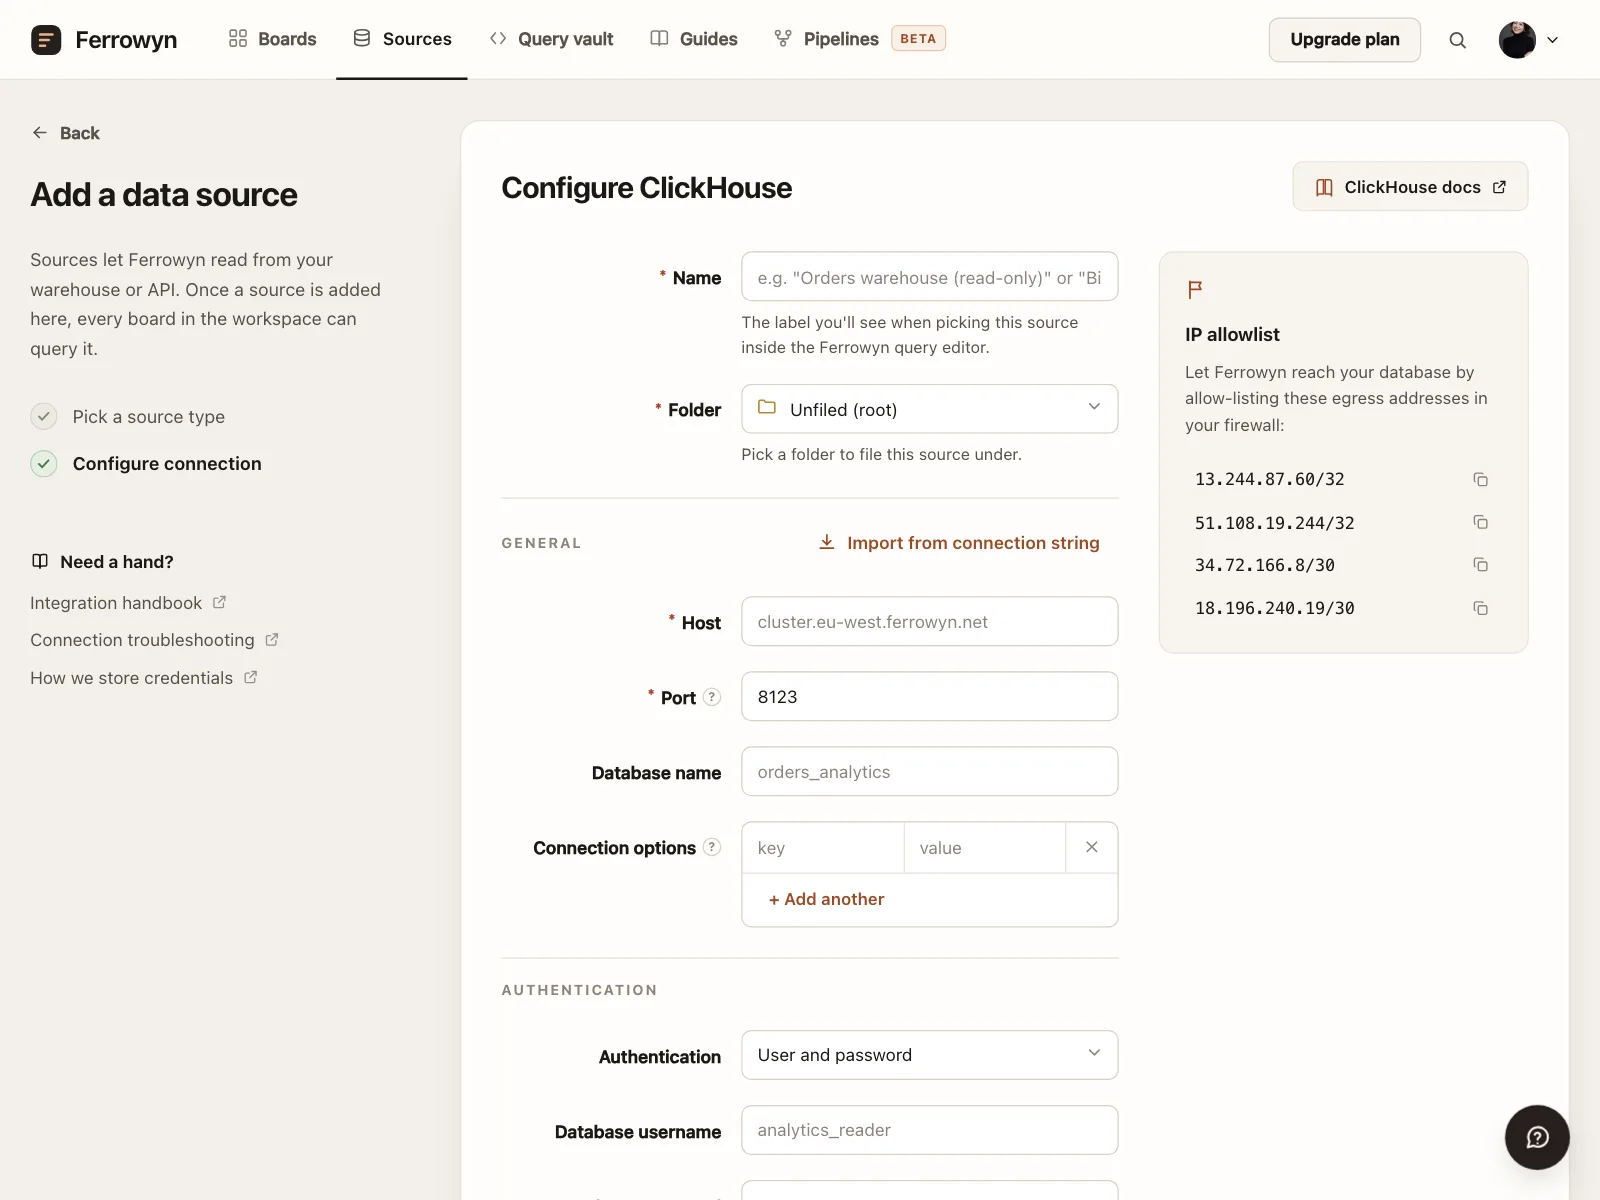Click the back arrow icon
1600x1200 pixels.
[40, 133]
